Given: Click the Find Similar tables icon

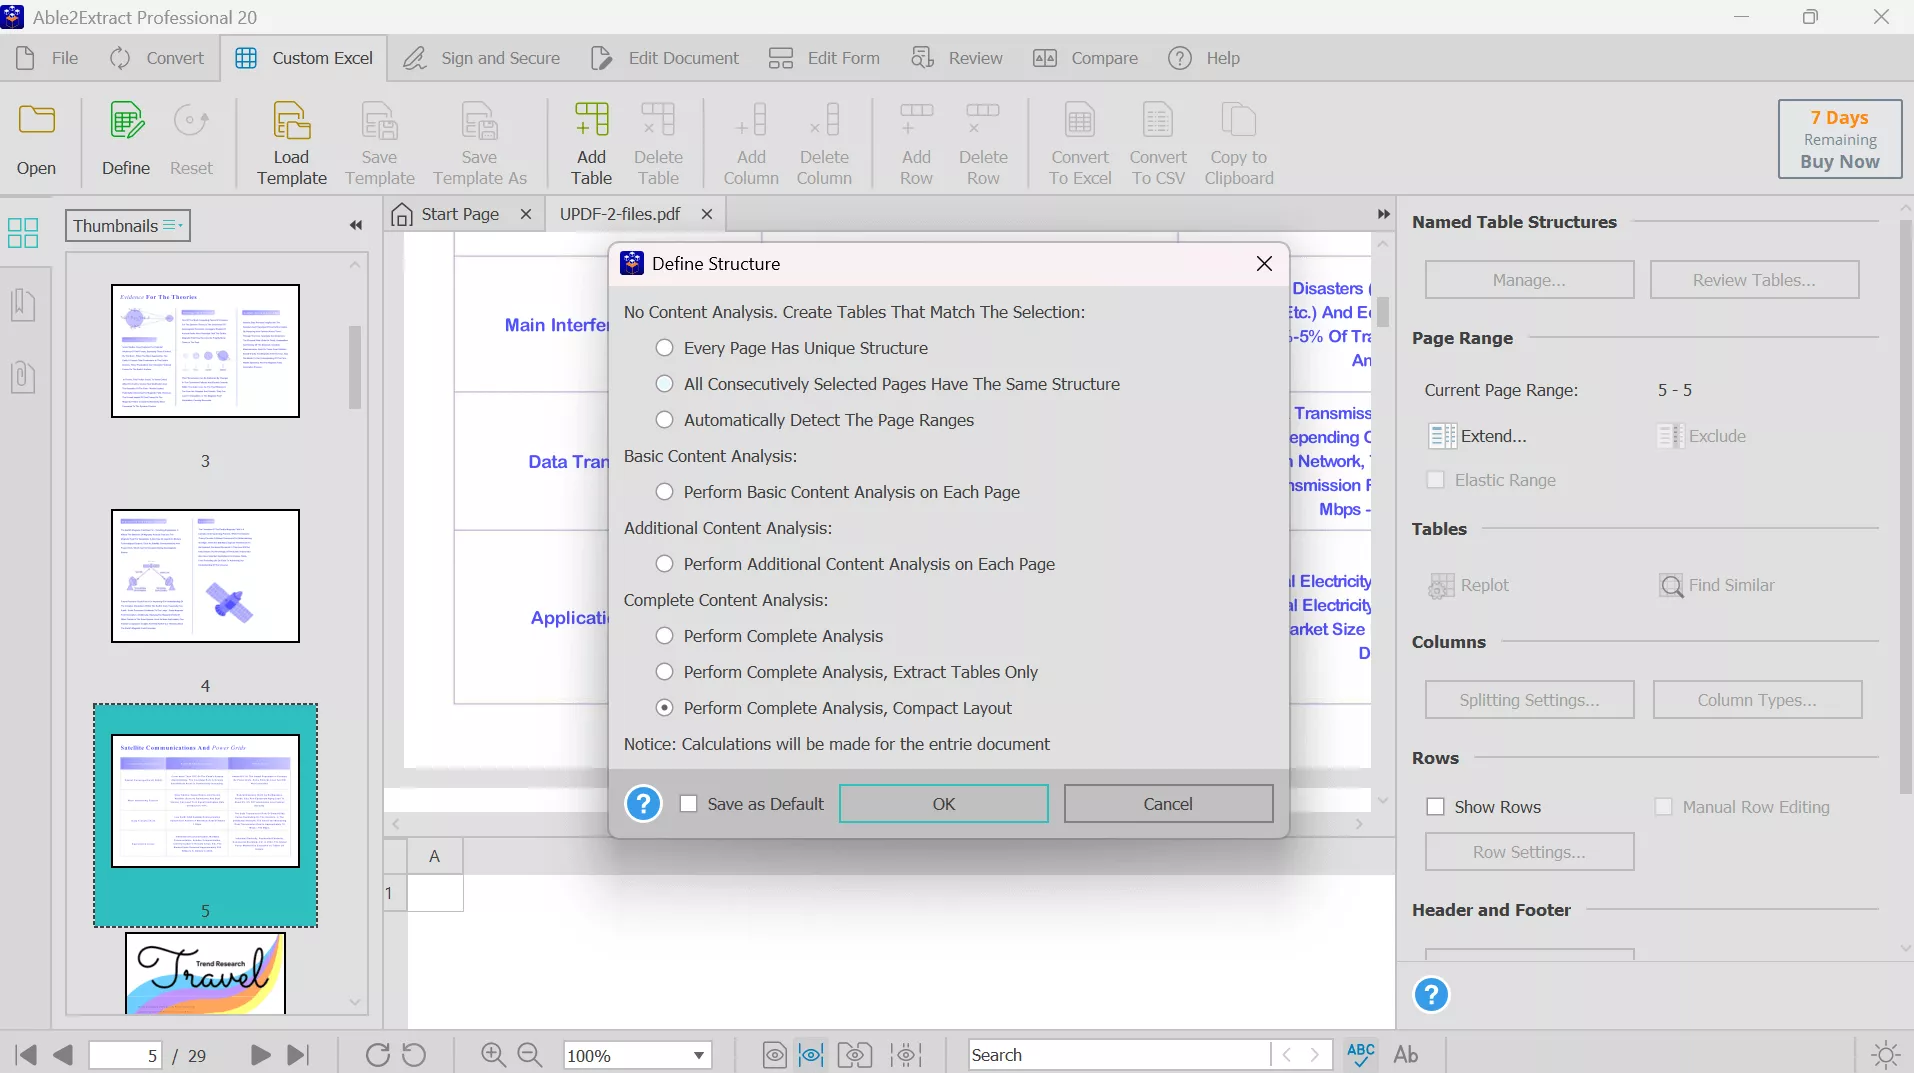Looking at the screenshot, I should point(1670,585).
